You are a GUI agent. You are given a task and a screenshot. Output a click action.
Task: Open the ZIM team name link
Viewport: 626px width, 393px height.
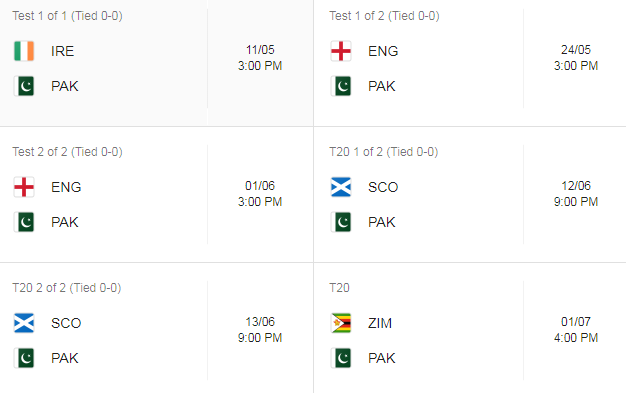coord(380,323)
